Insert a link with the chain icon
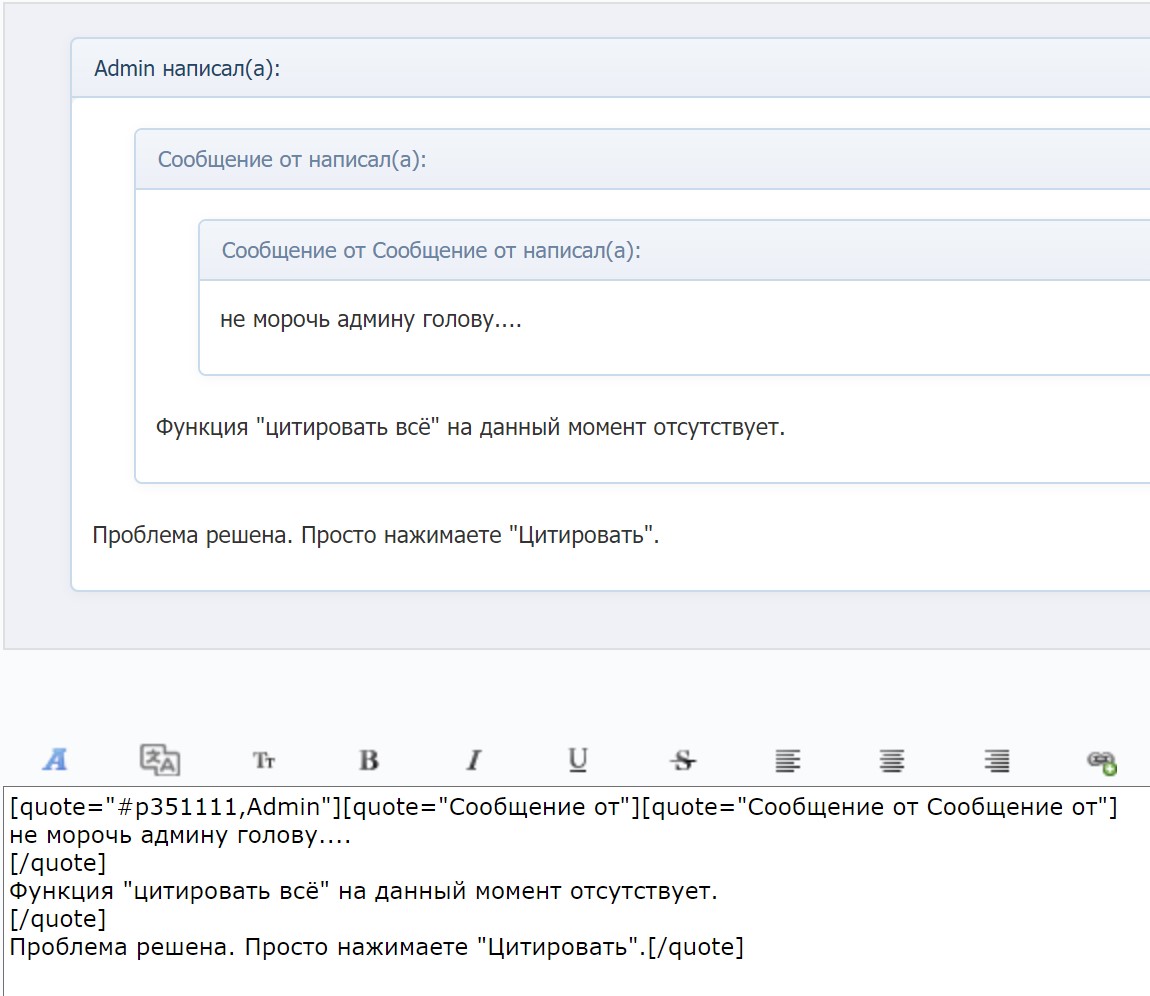Image resolution: width=1150 pixels, height=996 pixels. tap(1102, 762)
